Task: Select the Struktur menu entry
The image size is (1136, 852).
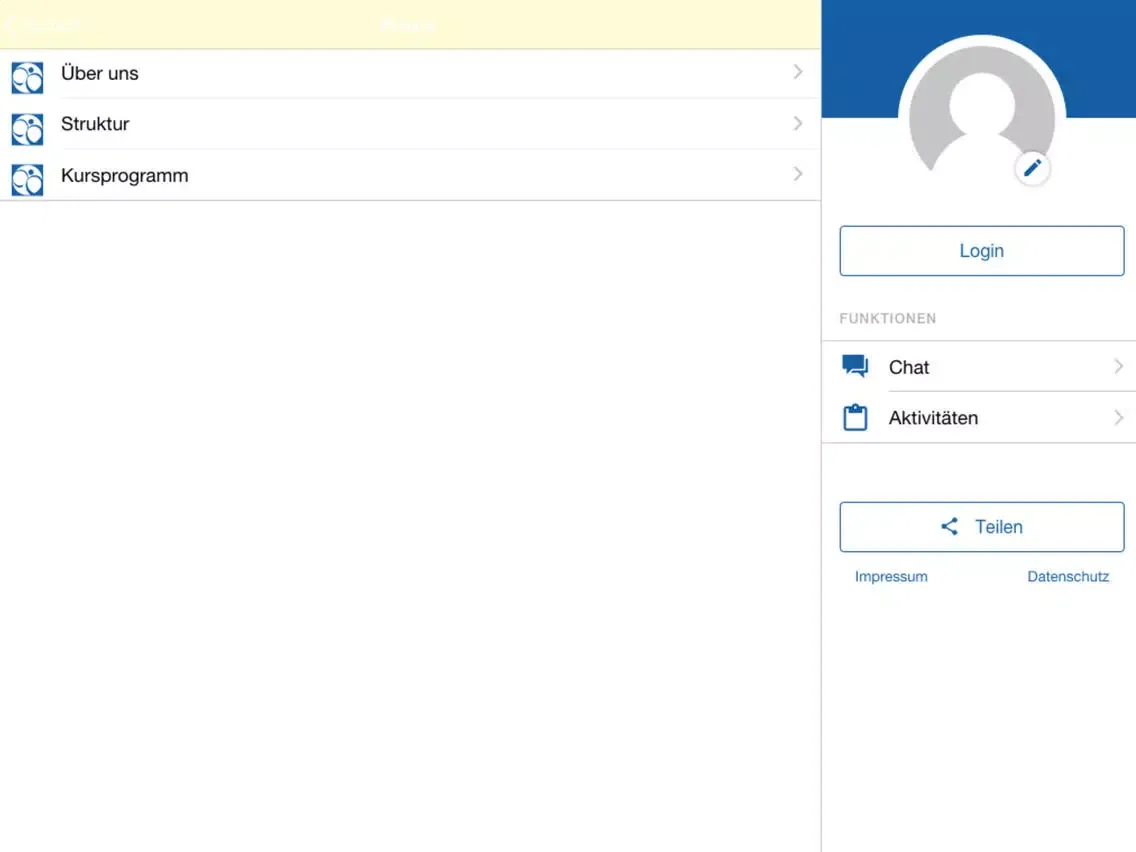Action: pyautogui.click(x=95, y=124)
